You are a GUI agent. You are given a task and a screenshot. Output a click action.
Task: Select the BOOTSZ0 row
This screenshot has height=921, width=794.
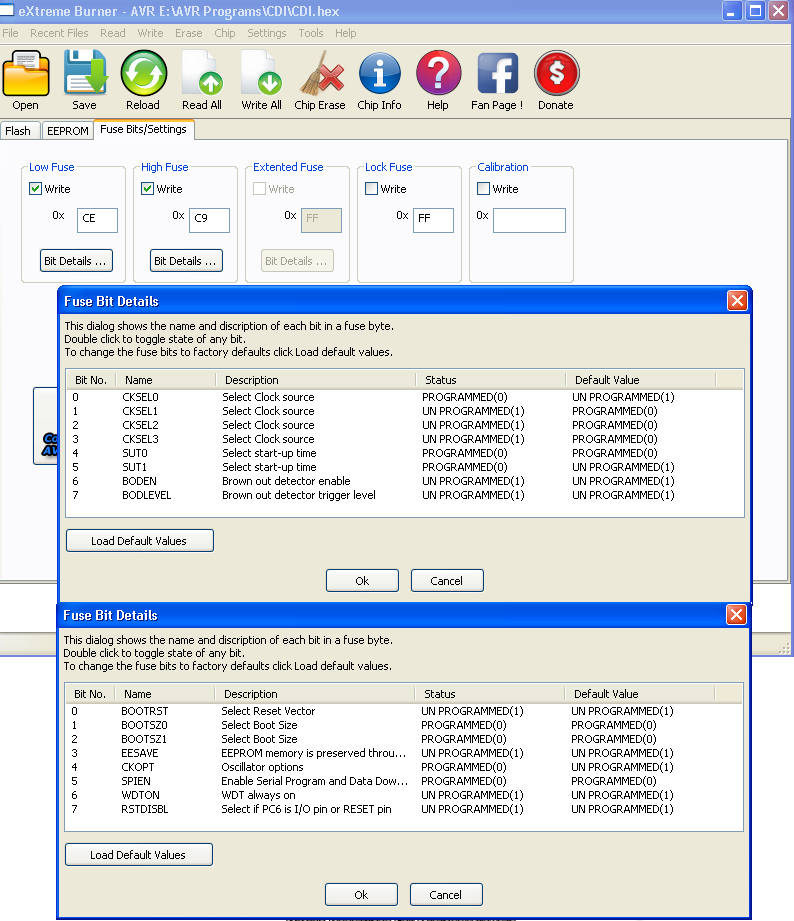[403, 725]
